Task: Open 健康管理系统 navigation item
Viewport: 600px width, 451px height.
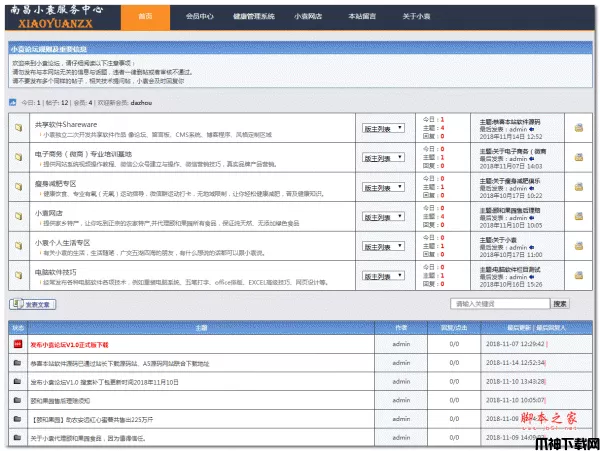Action: click(x=254, y=16)
